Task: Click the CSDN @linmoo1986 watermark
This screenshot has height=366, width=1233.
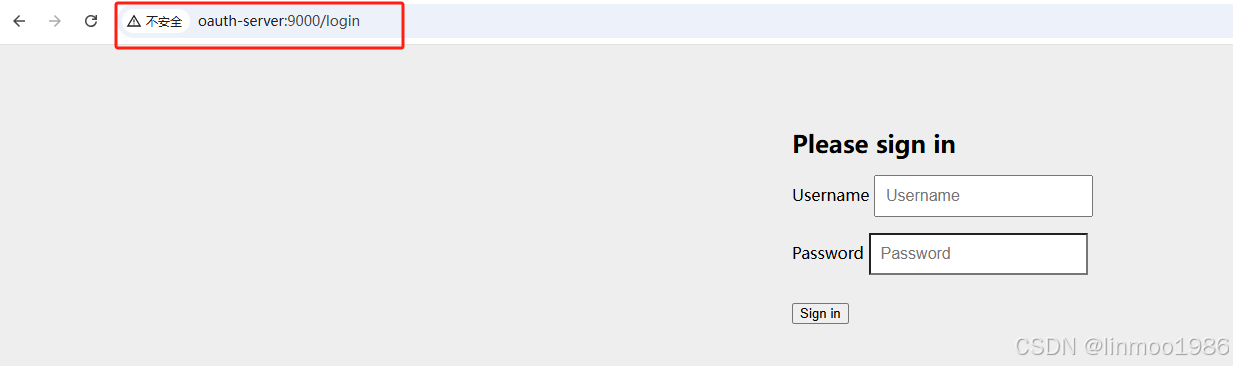Action: point(1122,347)
